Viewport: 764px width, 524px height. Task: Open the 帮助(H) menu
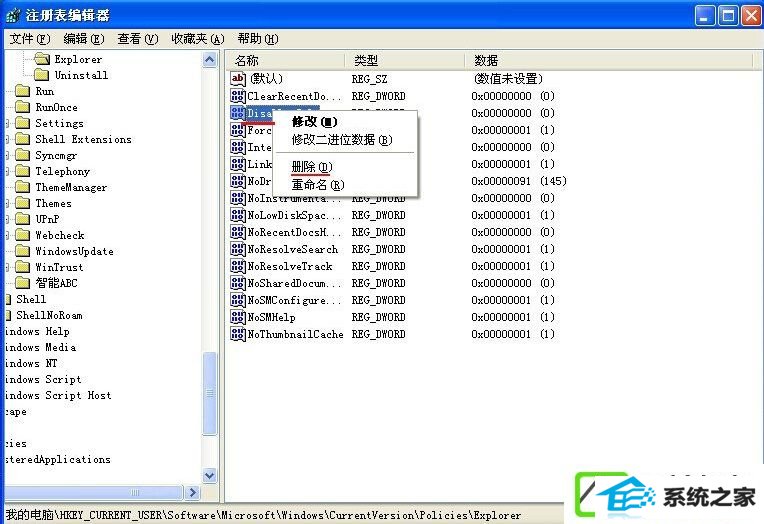point(258,39)
